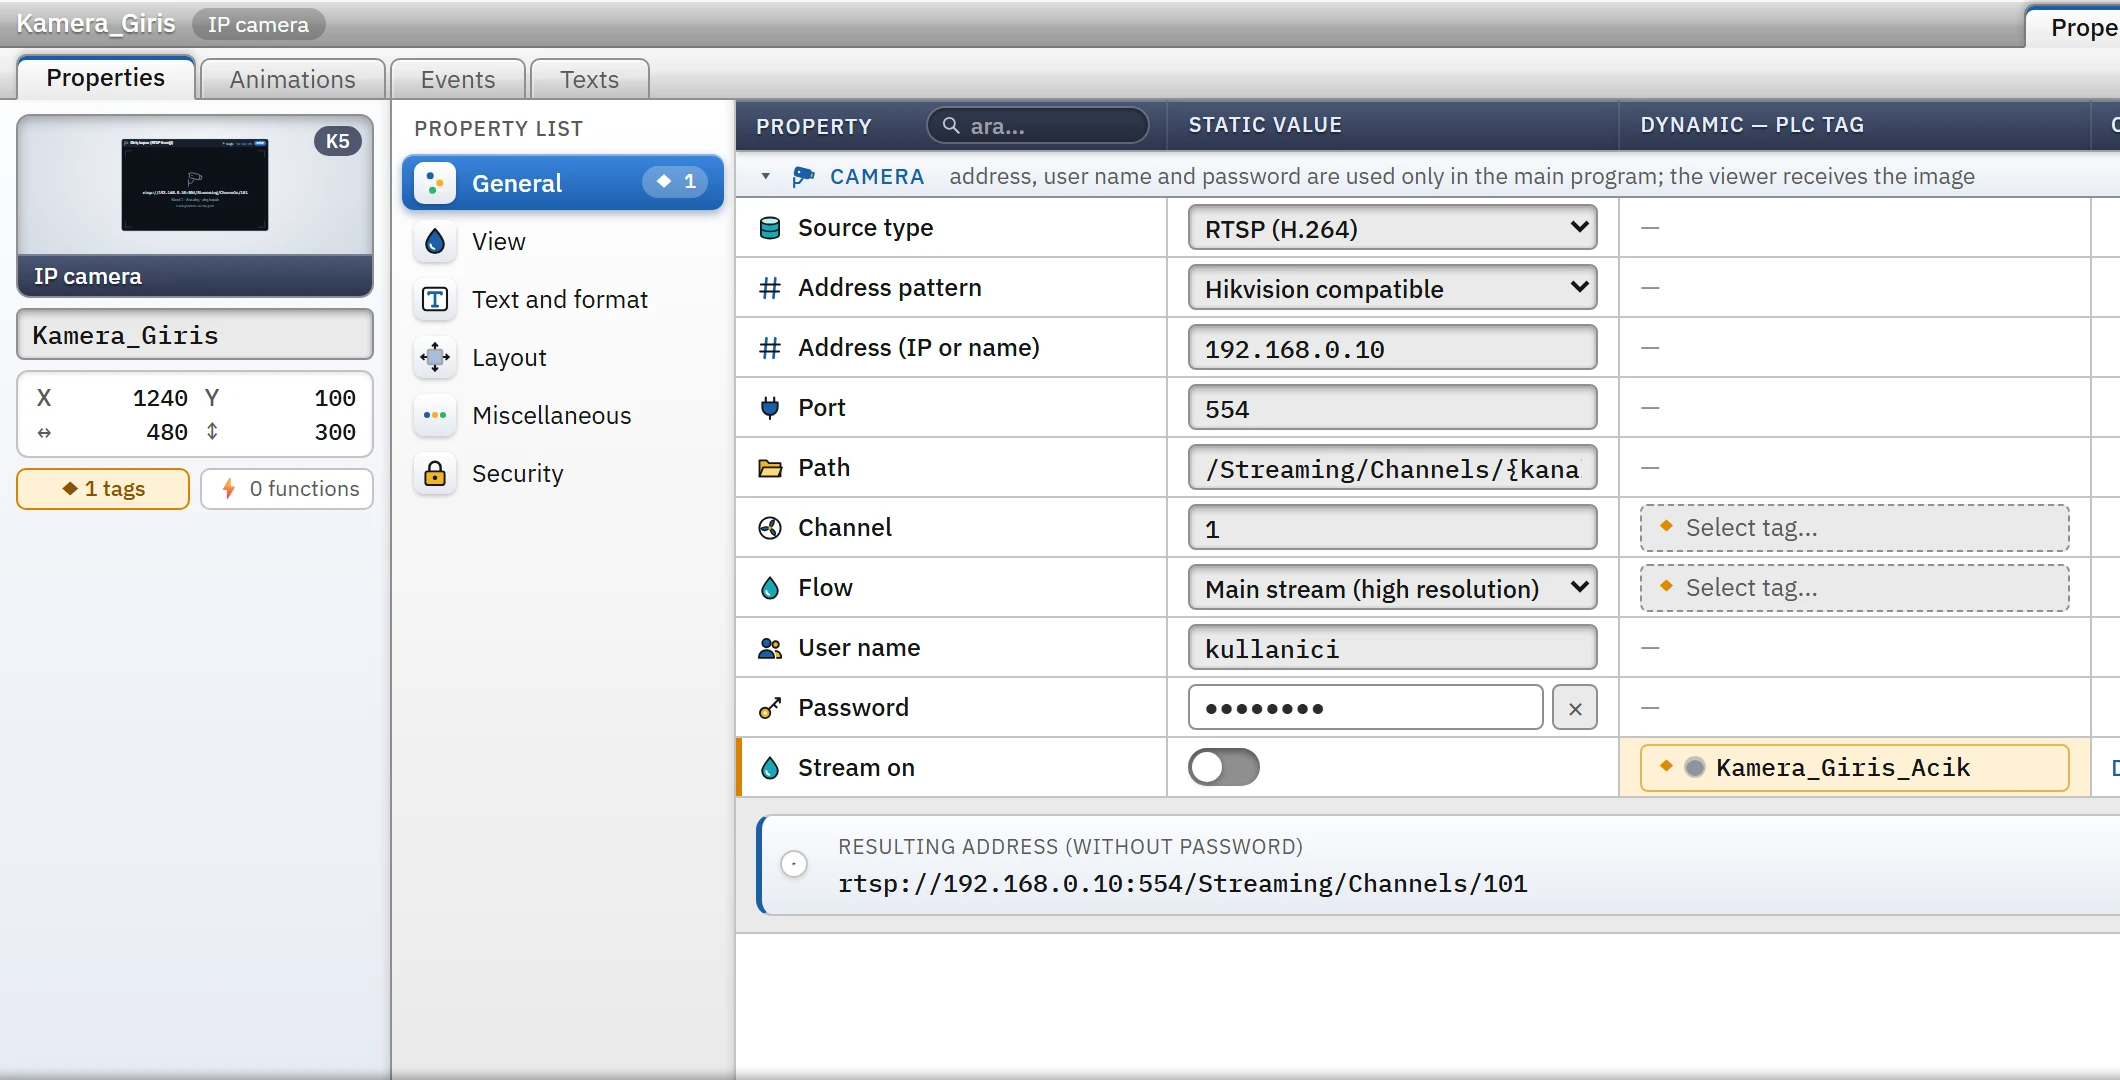The height and width of the screenshot is (1080, 2120).
Task: Click the Kamera_Giris name field
Action: point(195,335)
